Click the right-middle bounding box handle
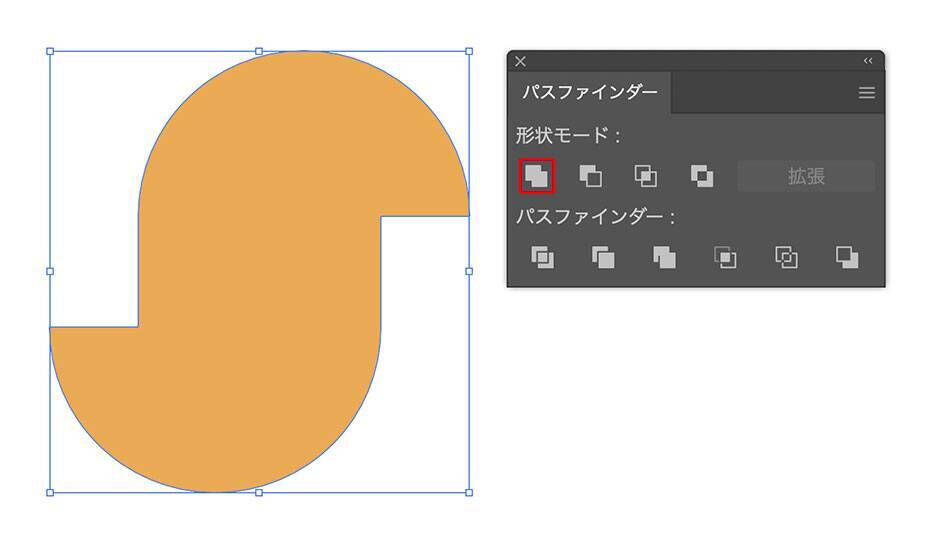 pos(469,271)
